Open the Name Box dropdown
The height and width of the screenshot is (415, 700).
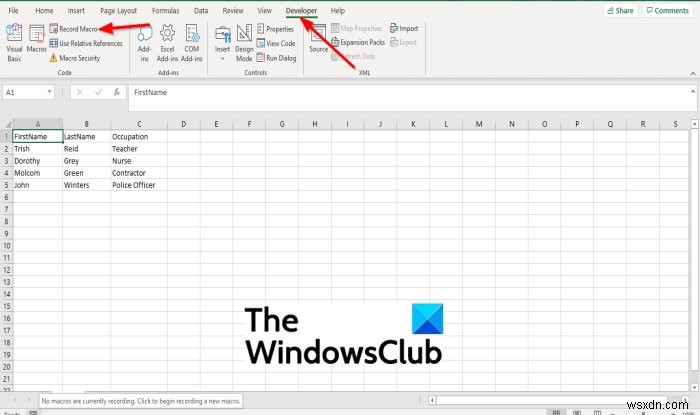49,92
